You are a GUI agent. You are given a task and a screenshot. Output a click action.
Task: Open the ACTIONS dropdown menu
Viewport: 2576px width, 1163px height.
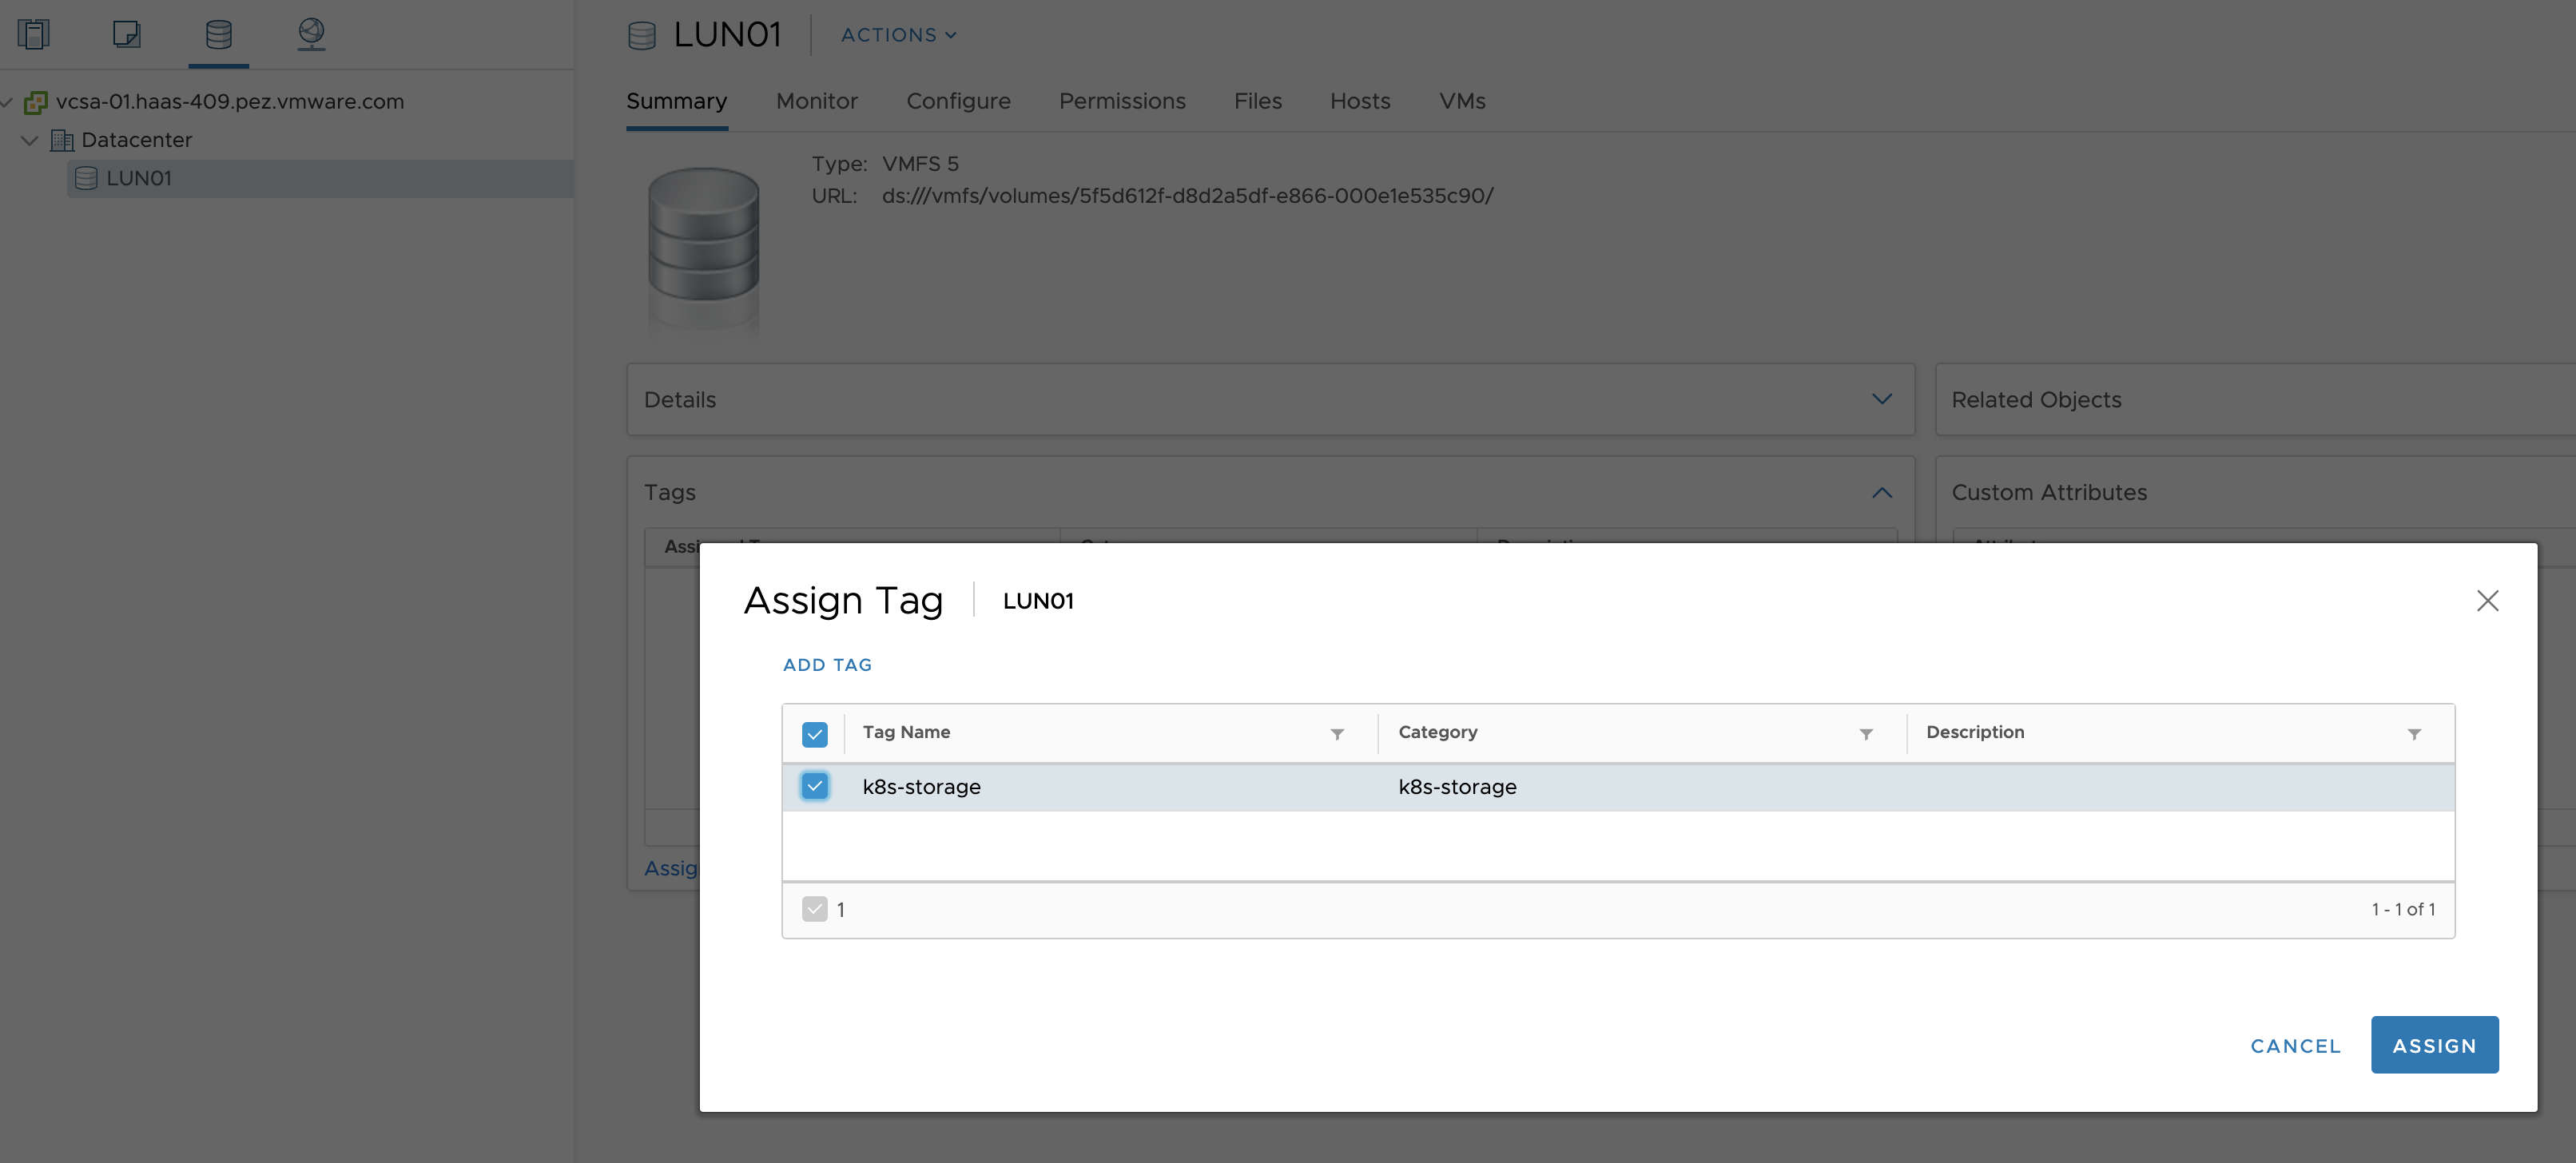pyautogui.click(x=897, y=35)
